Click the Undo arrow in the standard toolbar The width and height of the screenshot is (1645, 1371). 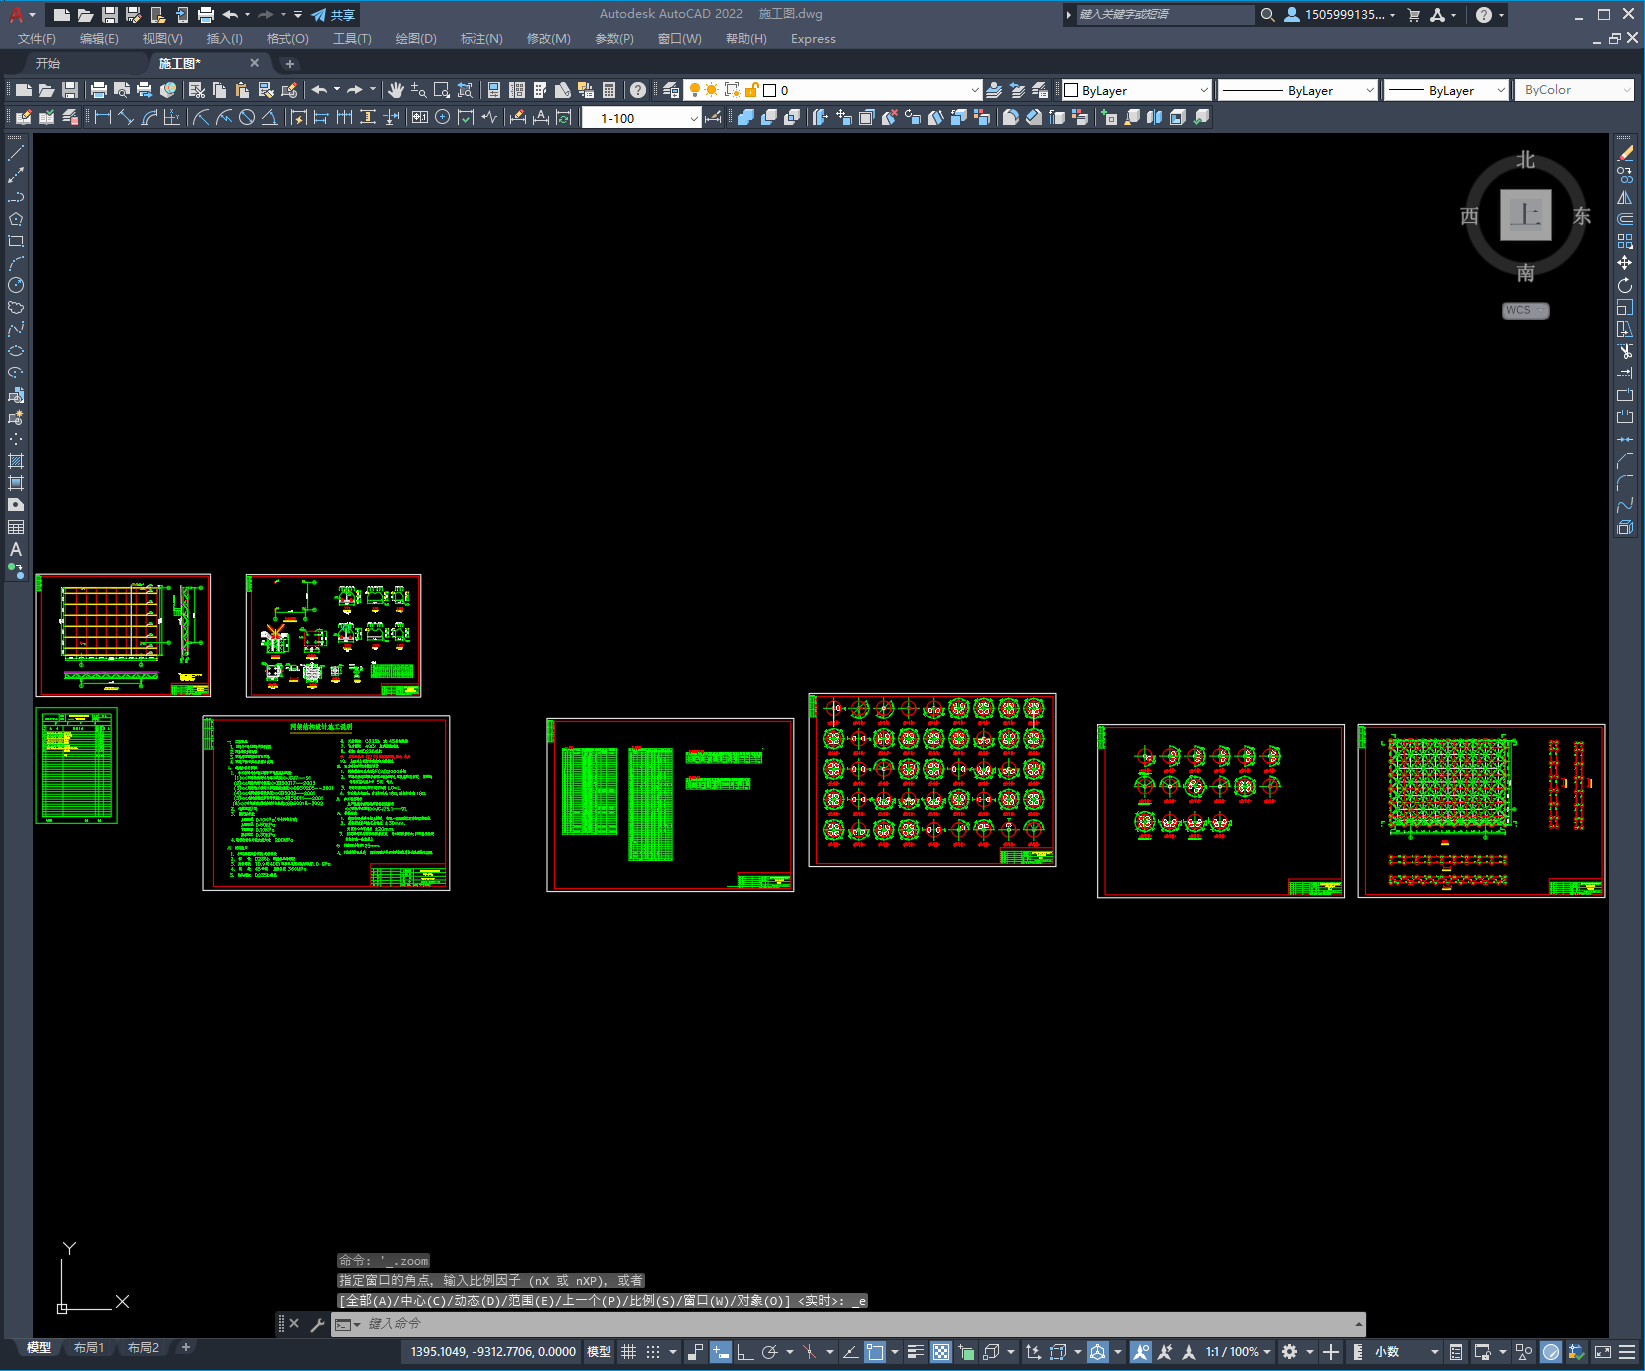(319, 90)
